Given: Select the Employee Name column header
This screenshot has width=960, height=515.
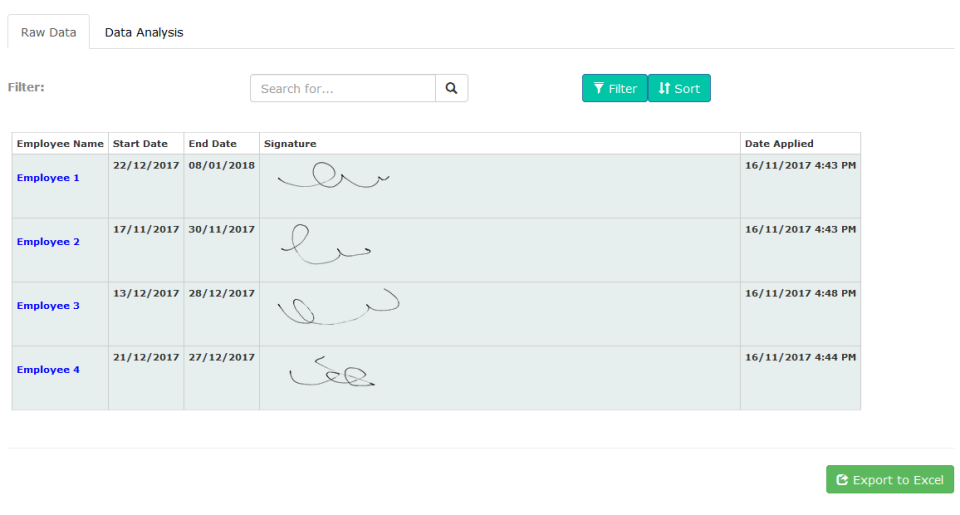Looking at the screenshot, I should click(60, 144).
